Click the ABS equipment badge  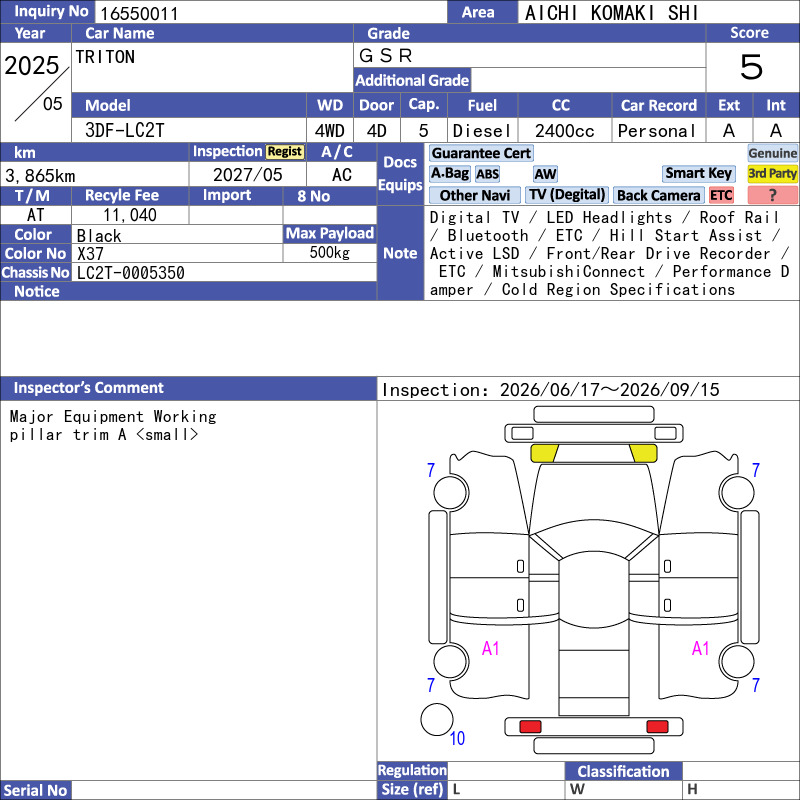tap(488, 174)
